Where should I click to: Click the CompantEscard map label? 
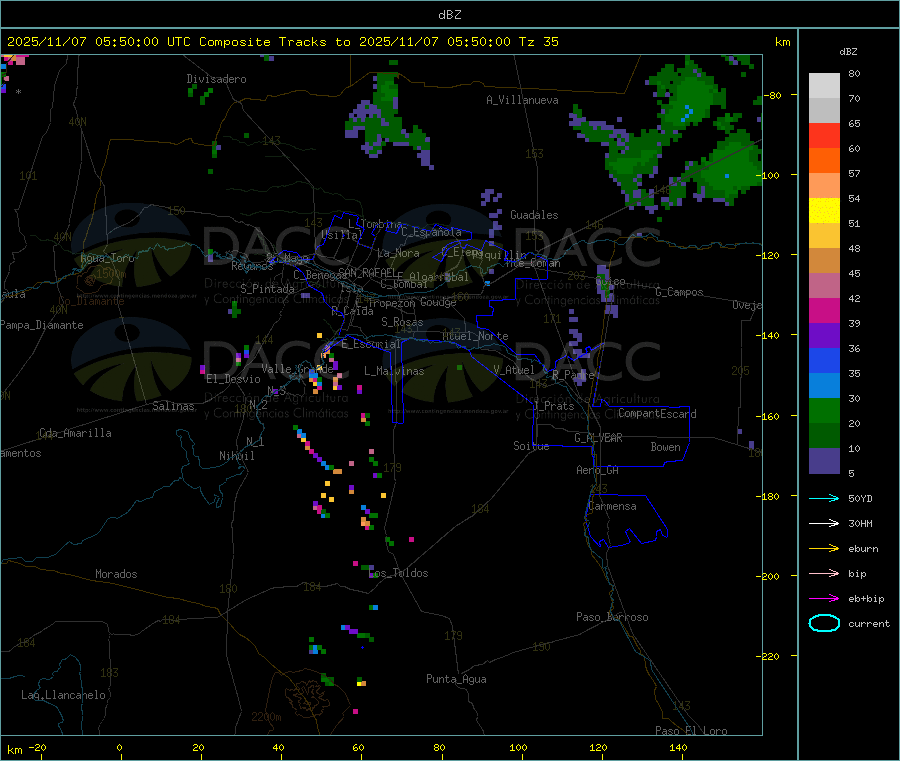click(x=657, y=413)
